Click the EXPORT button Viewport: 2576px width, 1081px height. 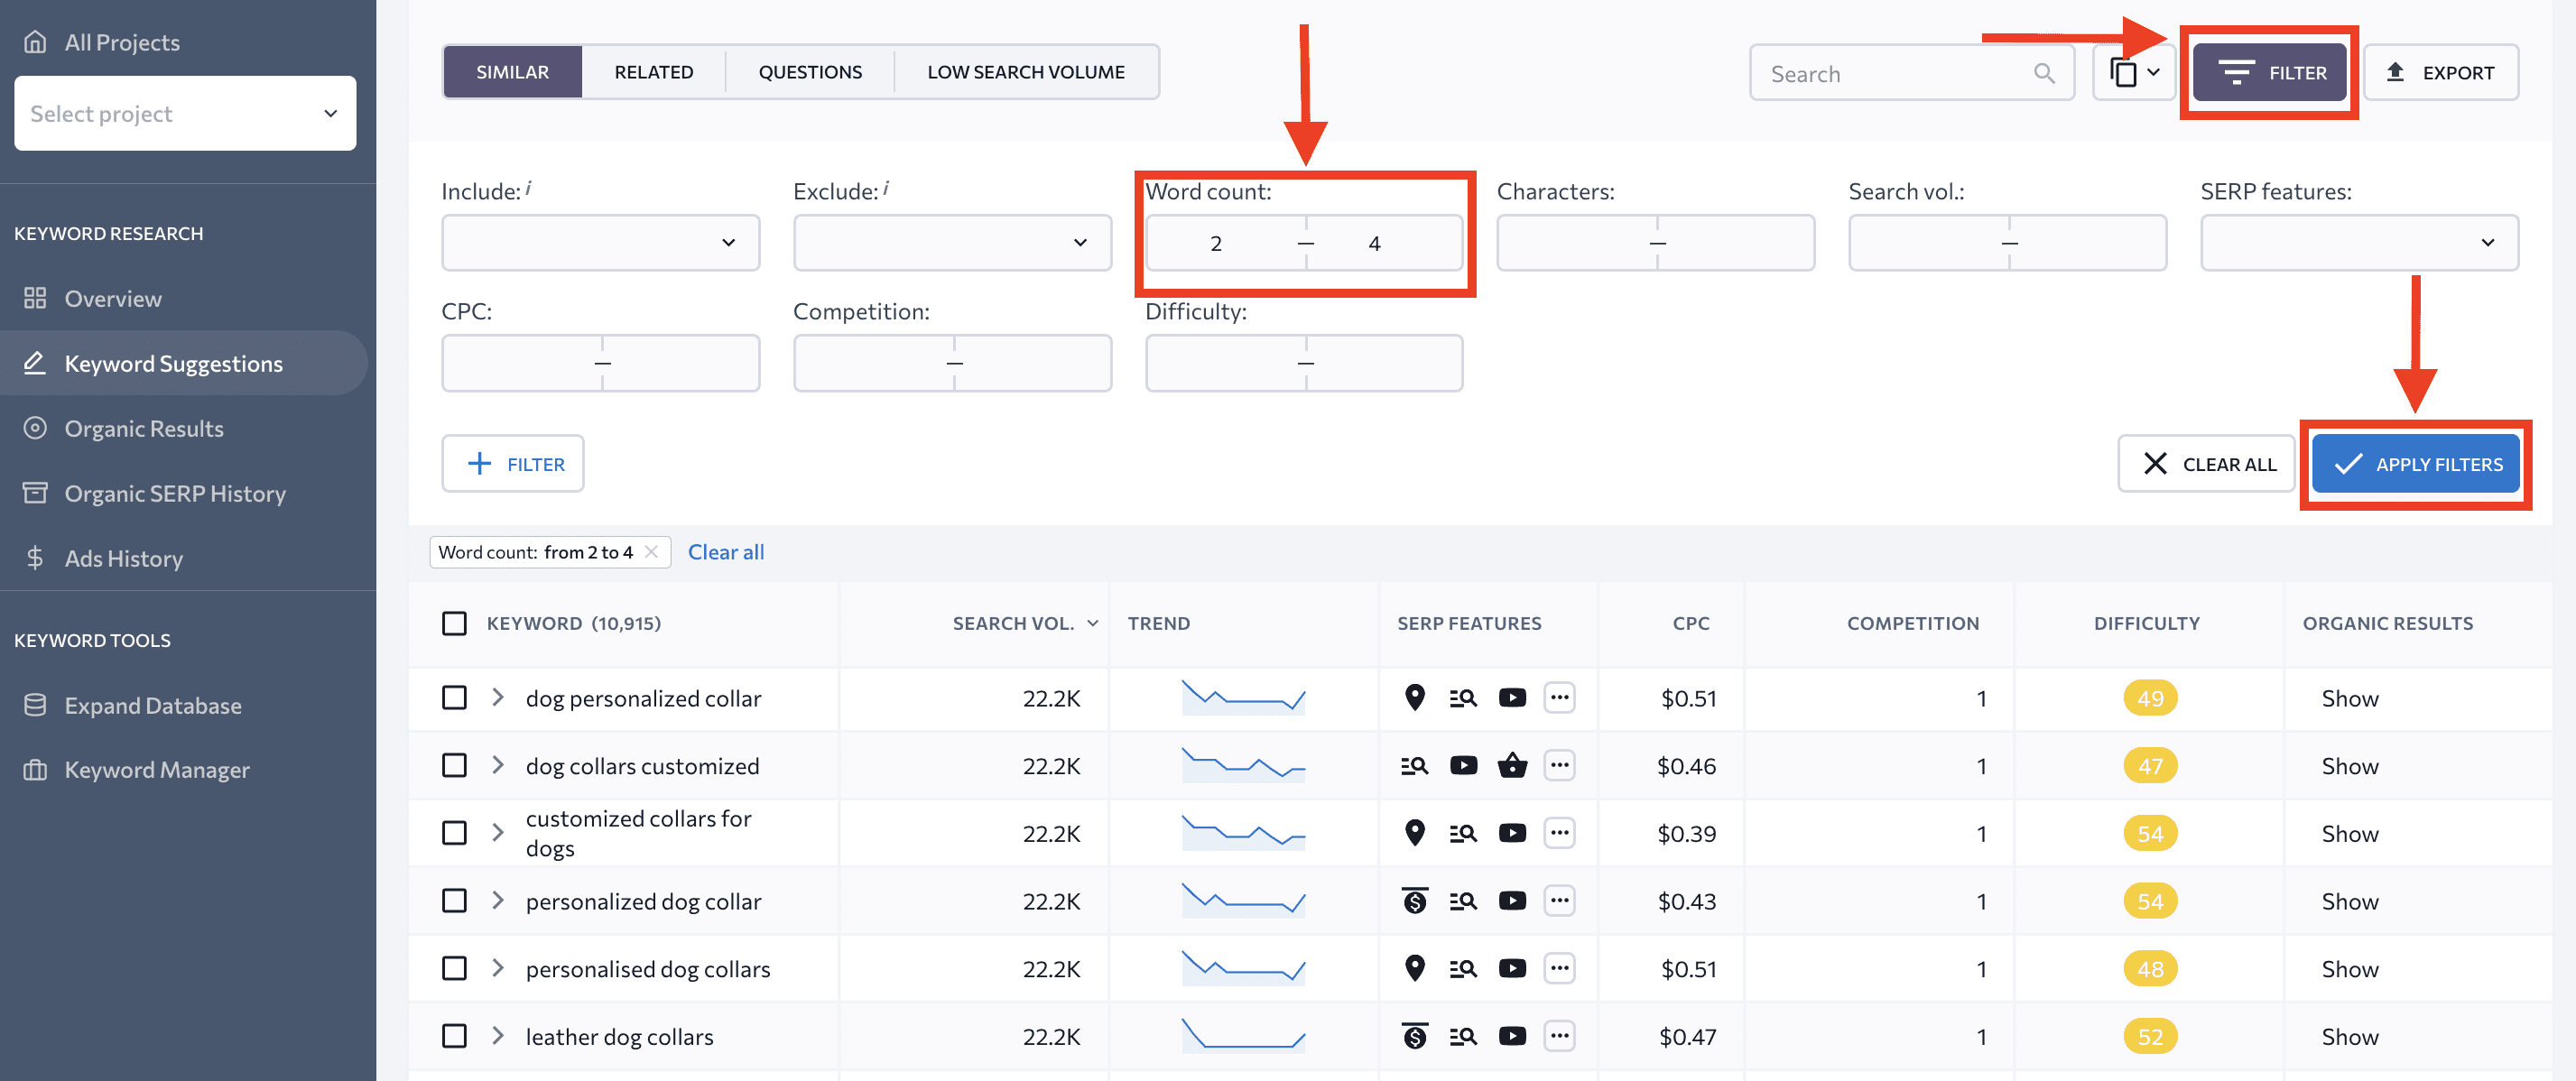coord(2446,70)
